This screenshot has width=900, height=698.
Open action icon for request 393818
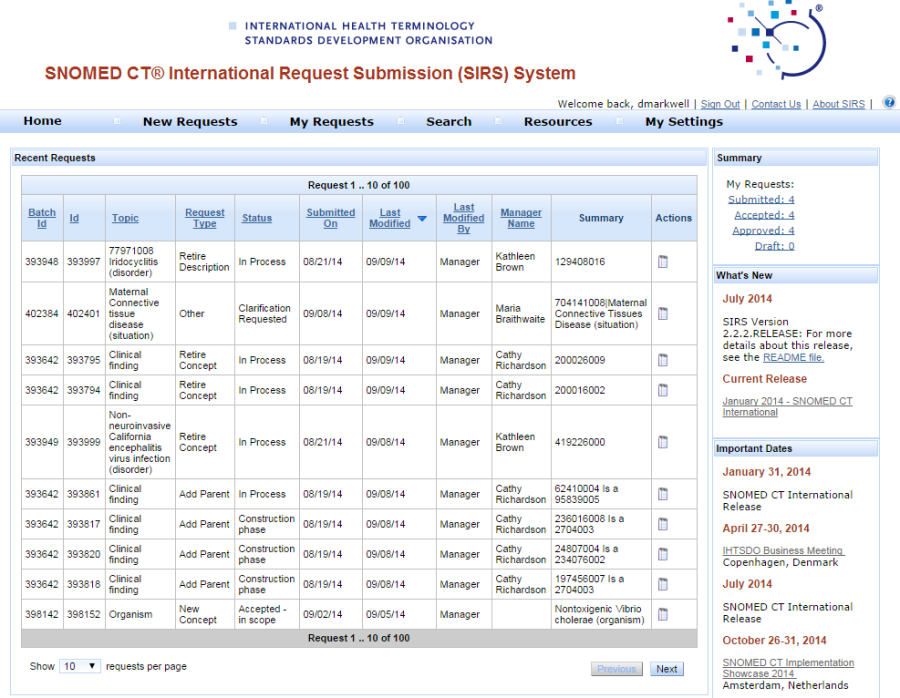pos(663,584)
